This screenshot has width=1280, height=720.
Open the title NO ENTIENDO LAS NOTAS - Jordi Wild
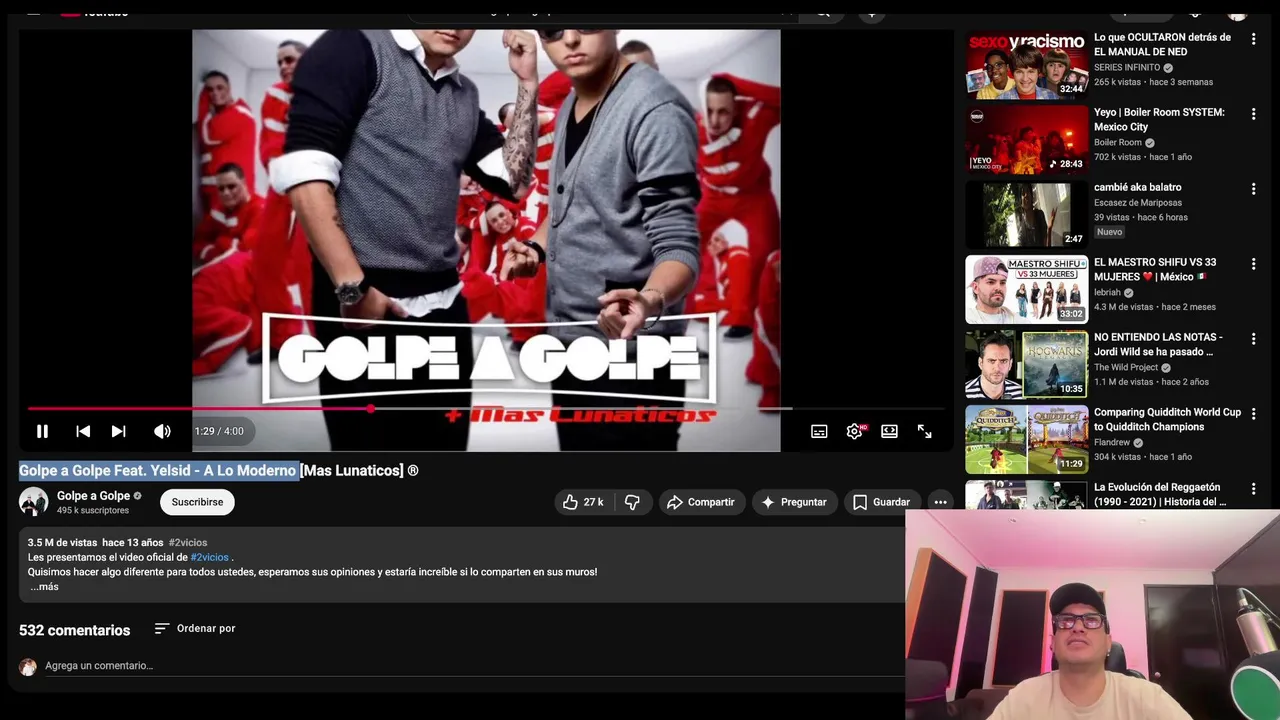1158,344
